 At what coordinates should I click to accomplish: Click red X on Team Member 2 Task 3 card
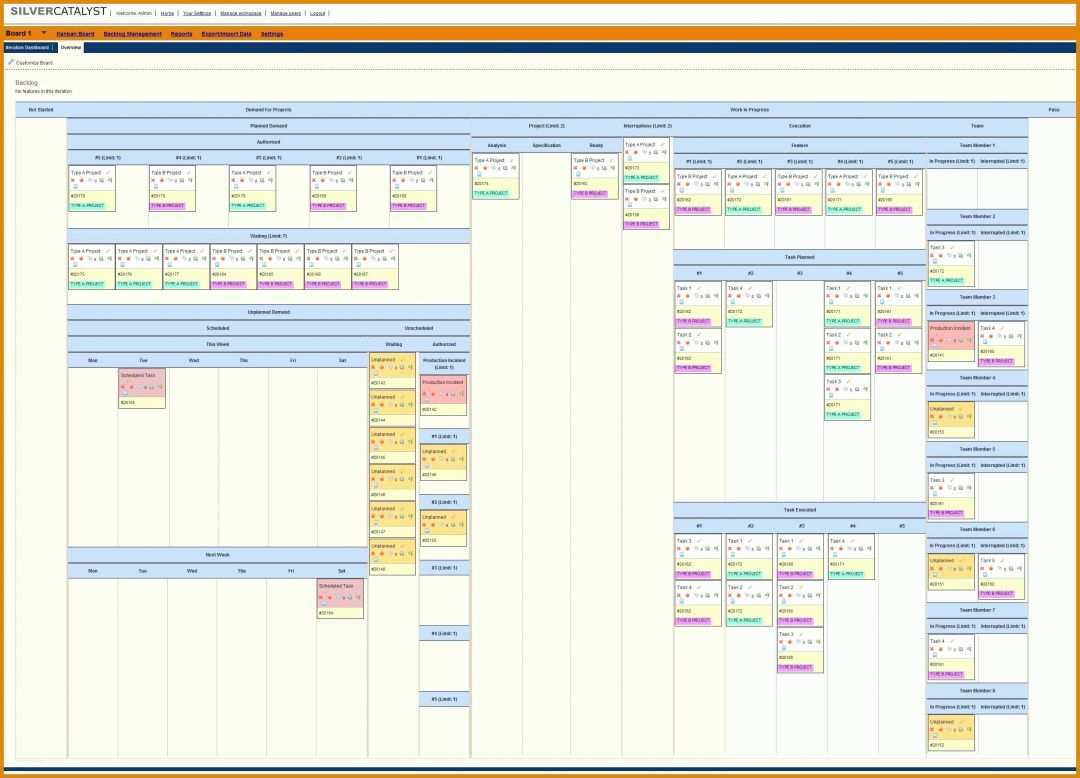(x=933, y=255)
